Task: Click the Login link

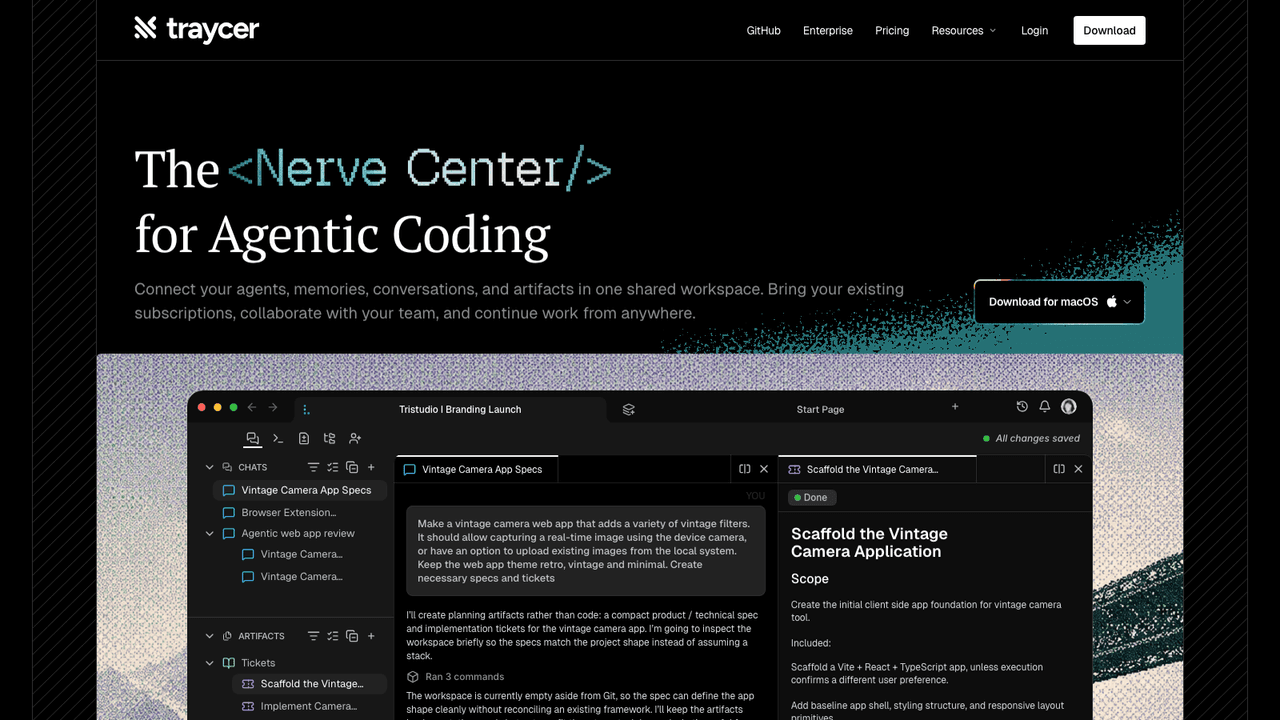Action: [x=1034, y=31]
